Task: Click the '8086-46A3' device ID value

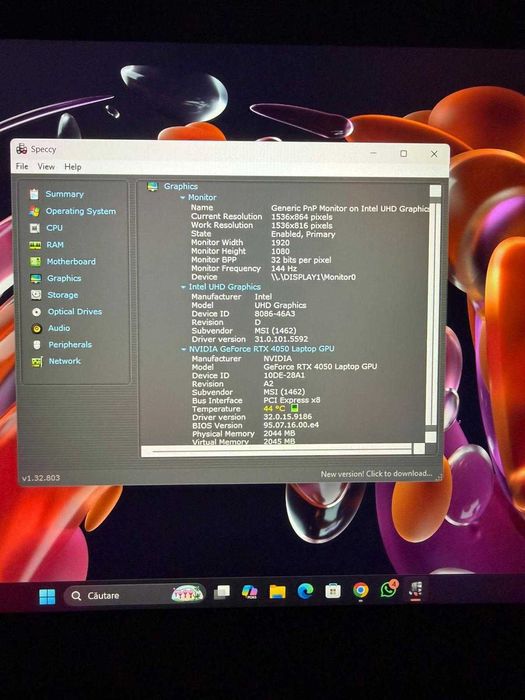Action: (x=275, y=314)
